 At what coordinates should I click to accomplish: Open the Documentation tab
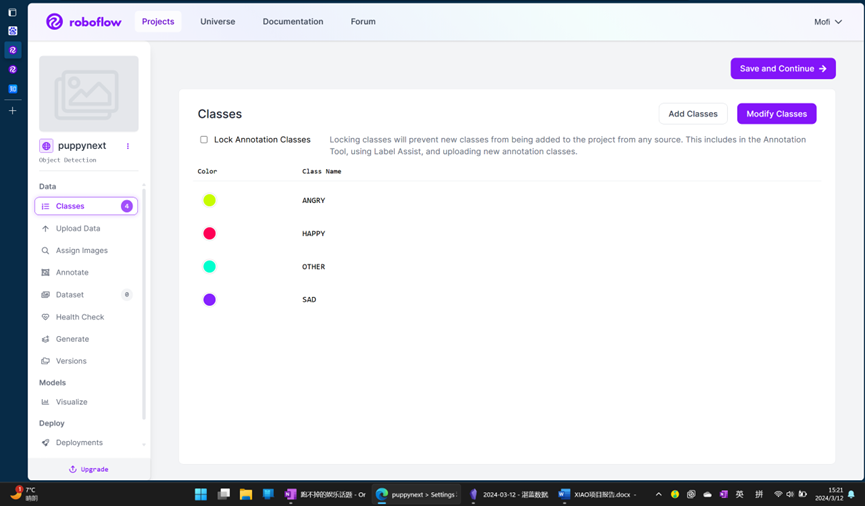point(293,22)
